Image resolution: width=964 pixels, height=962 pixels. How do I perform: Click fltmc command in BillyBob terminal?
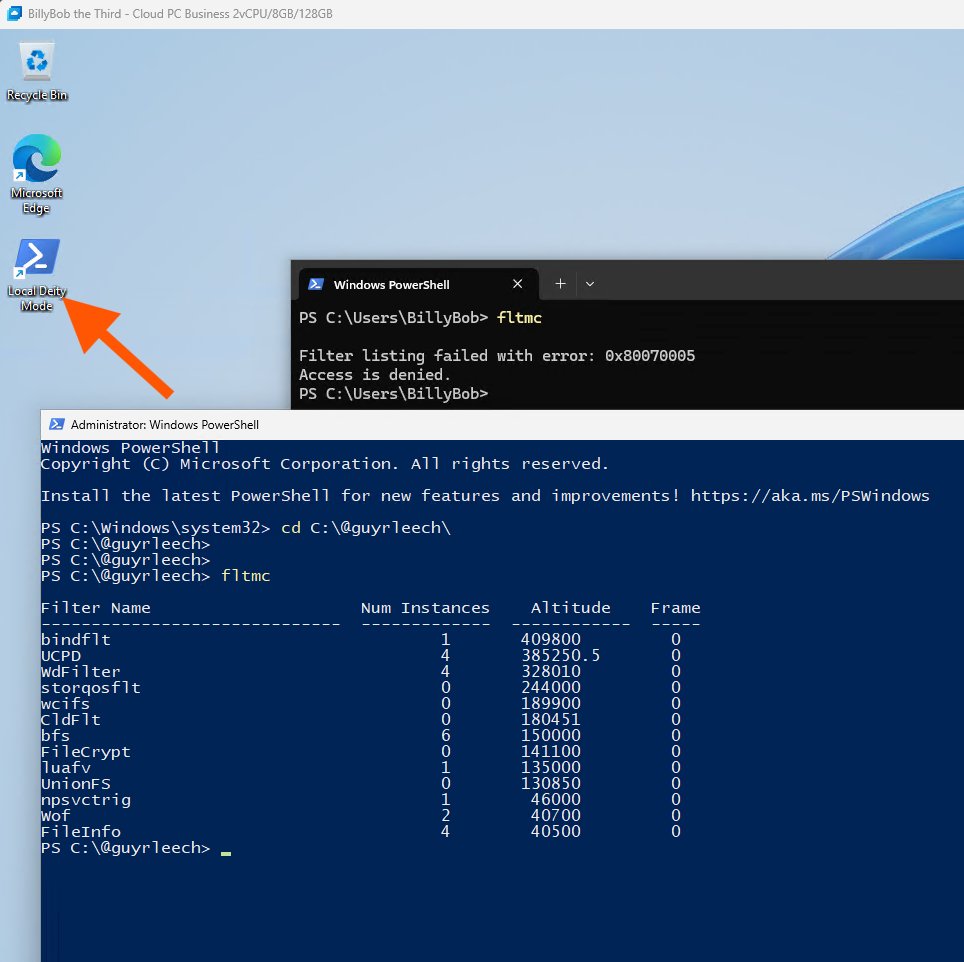coord(520,318)
